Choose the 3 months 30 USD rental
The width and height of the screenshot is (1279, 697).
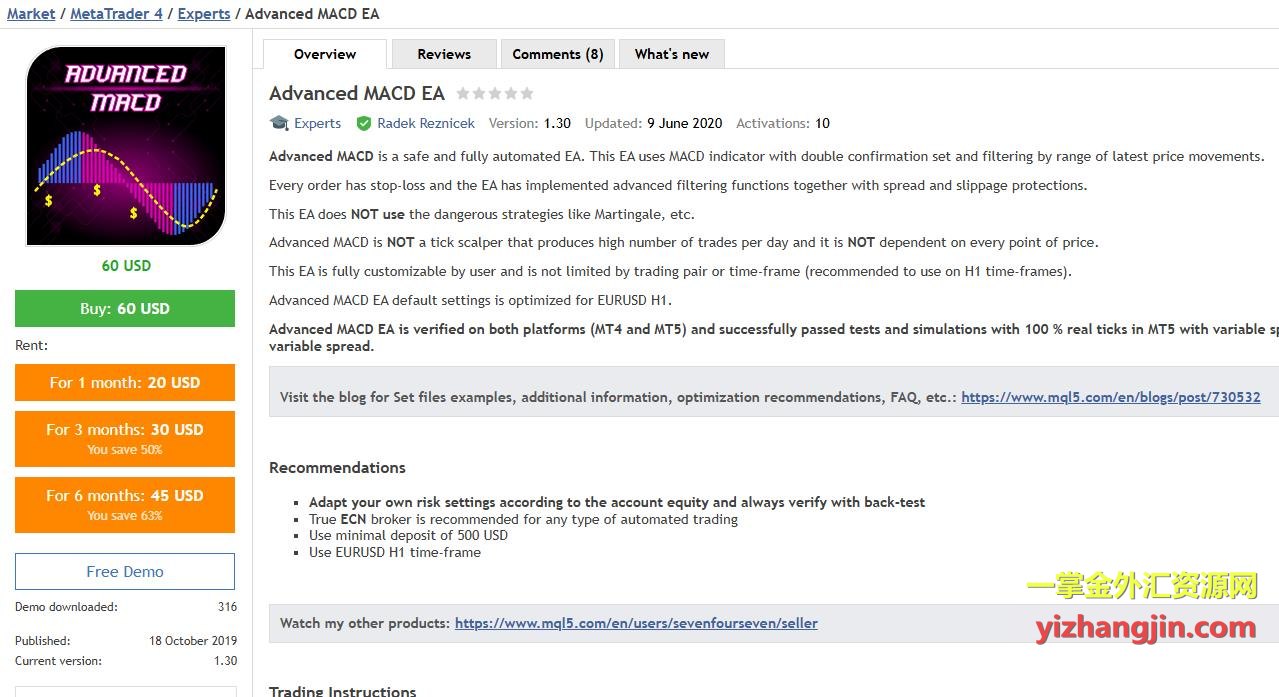[x=125, y=438]
